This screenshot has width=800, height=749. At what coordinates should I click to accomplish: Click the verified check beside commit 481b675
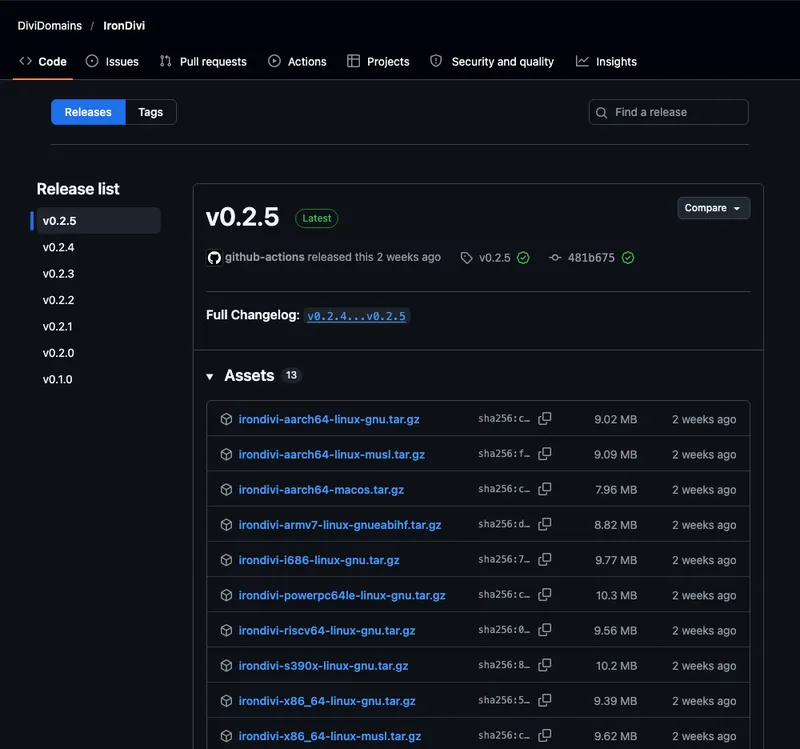[628, 258]
